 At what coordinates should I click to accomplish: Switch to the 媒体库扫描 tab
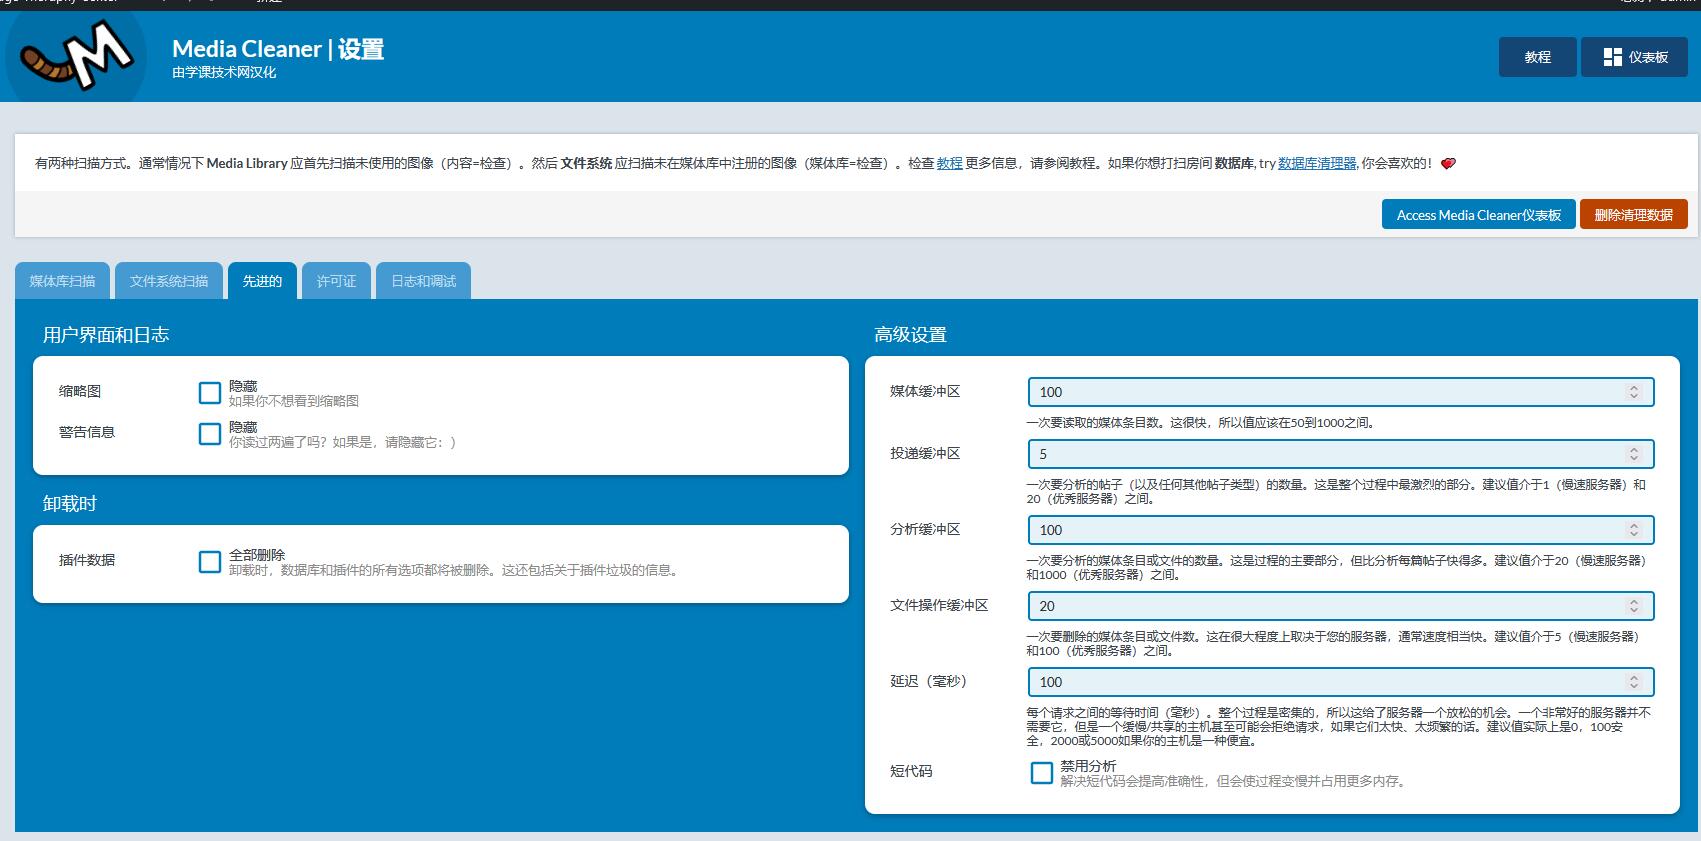coord(62,281)
